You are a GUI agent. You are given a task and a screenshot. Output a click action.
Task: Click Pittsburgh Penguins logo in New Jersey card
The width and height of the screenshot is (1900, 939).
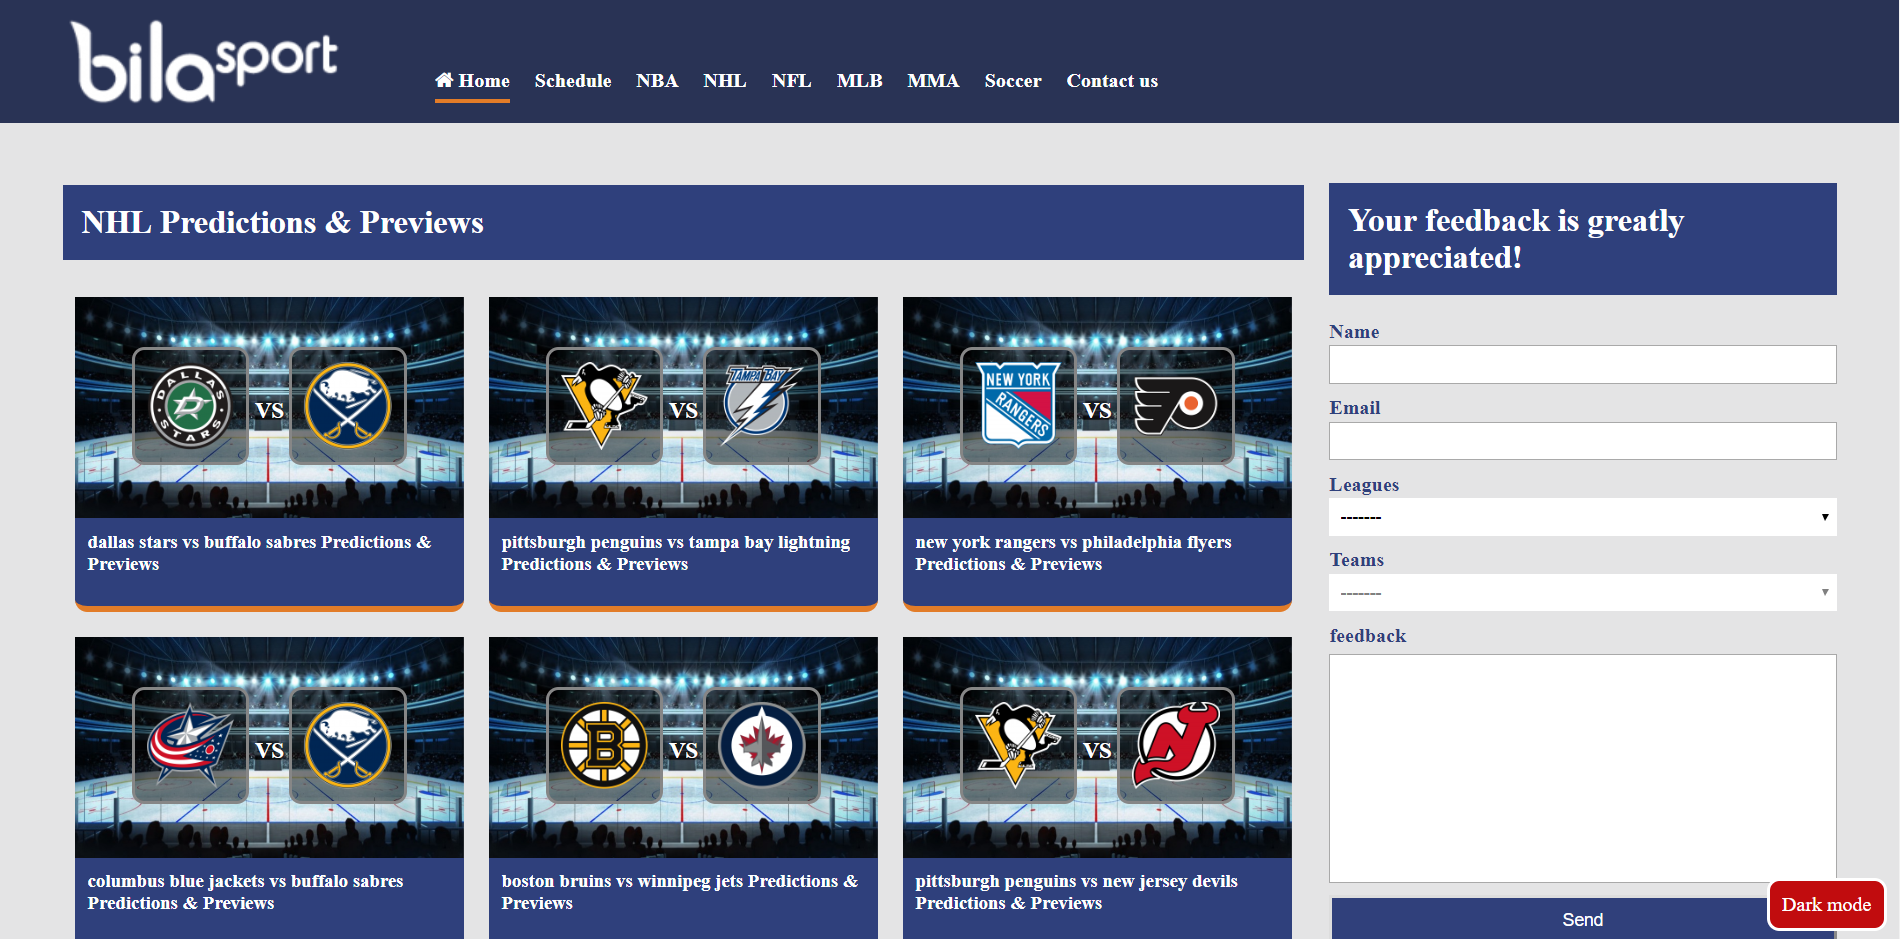1018,746
